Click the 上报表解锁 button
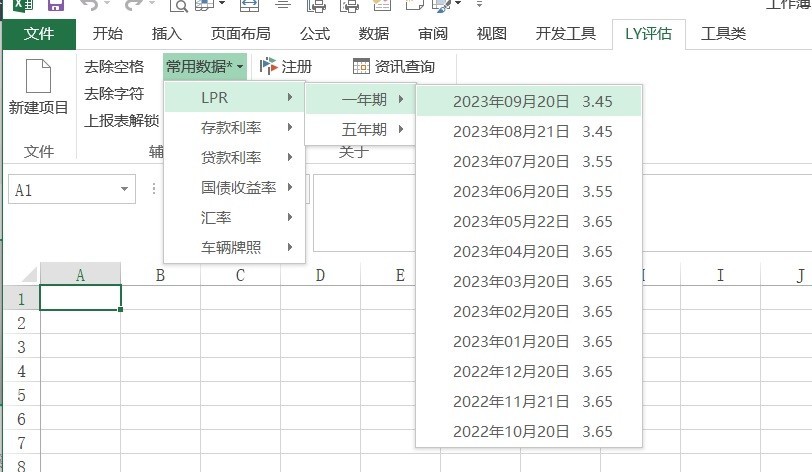Screen dimensions: 812x472 pyautogui.click(x=122, y=121)
